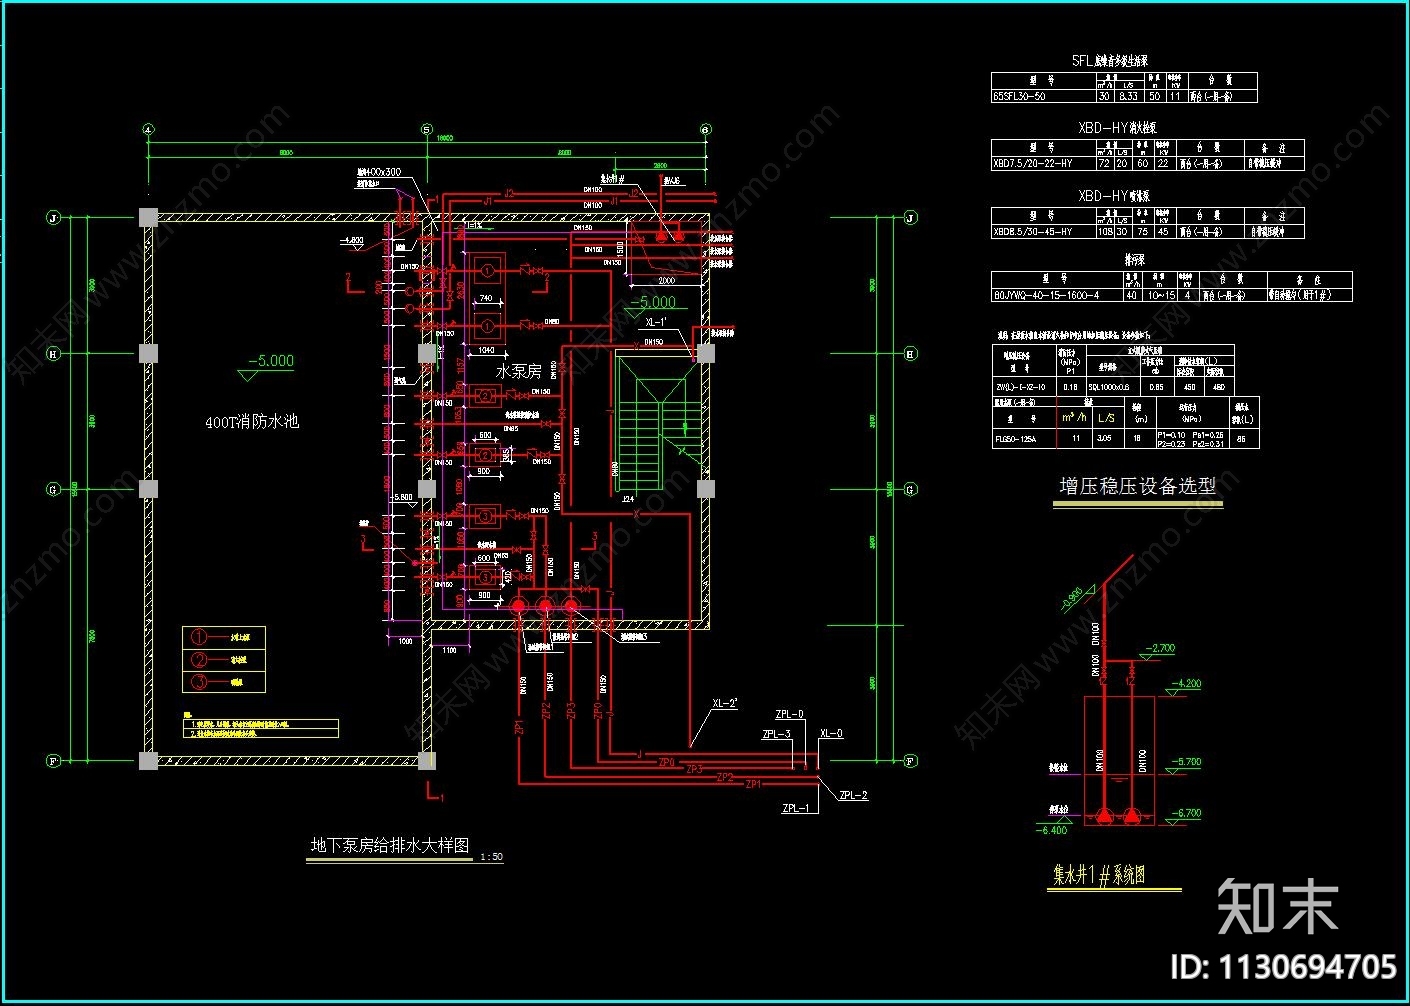Click the 'ZPL-3' pipe label
Screen dimensions: 1410x1006
pos(776,734)
